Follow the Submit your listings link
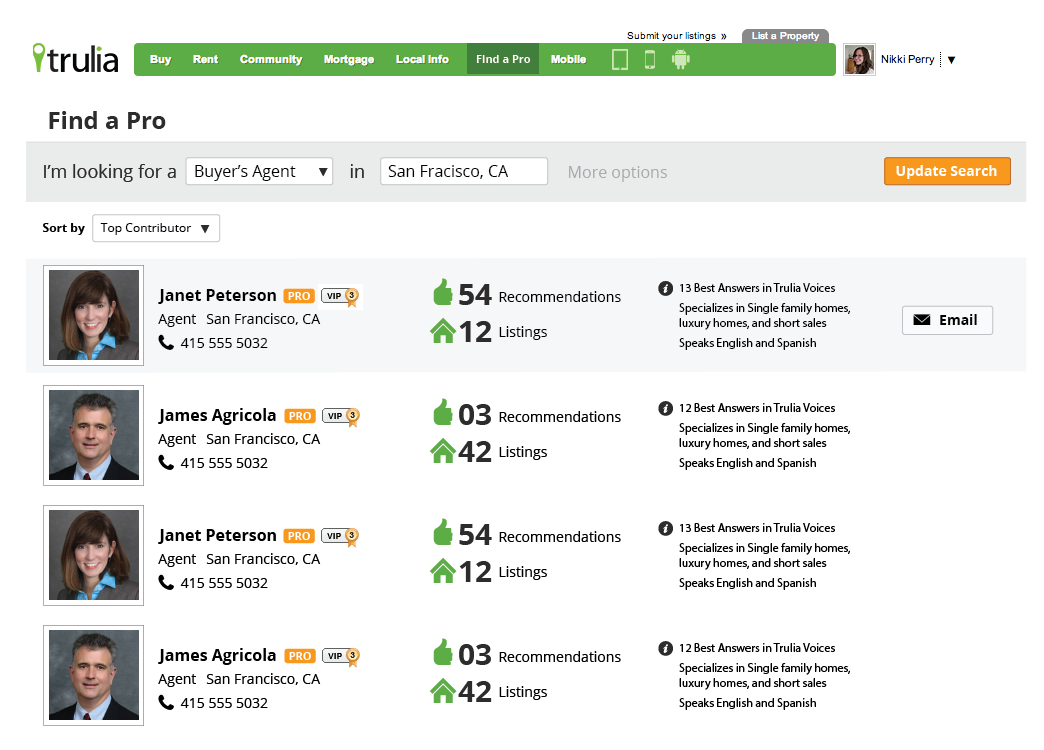The width and height of the screenshot is (1044, 750). tap(676, 36)
